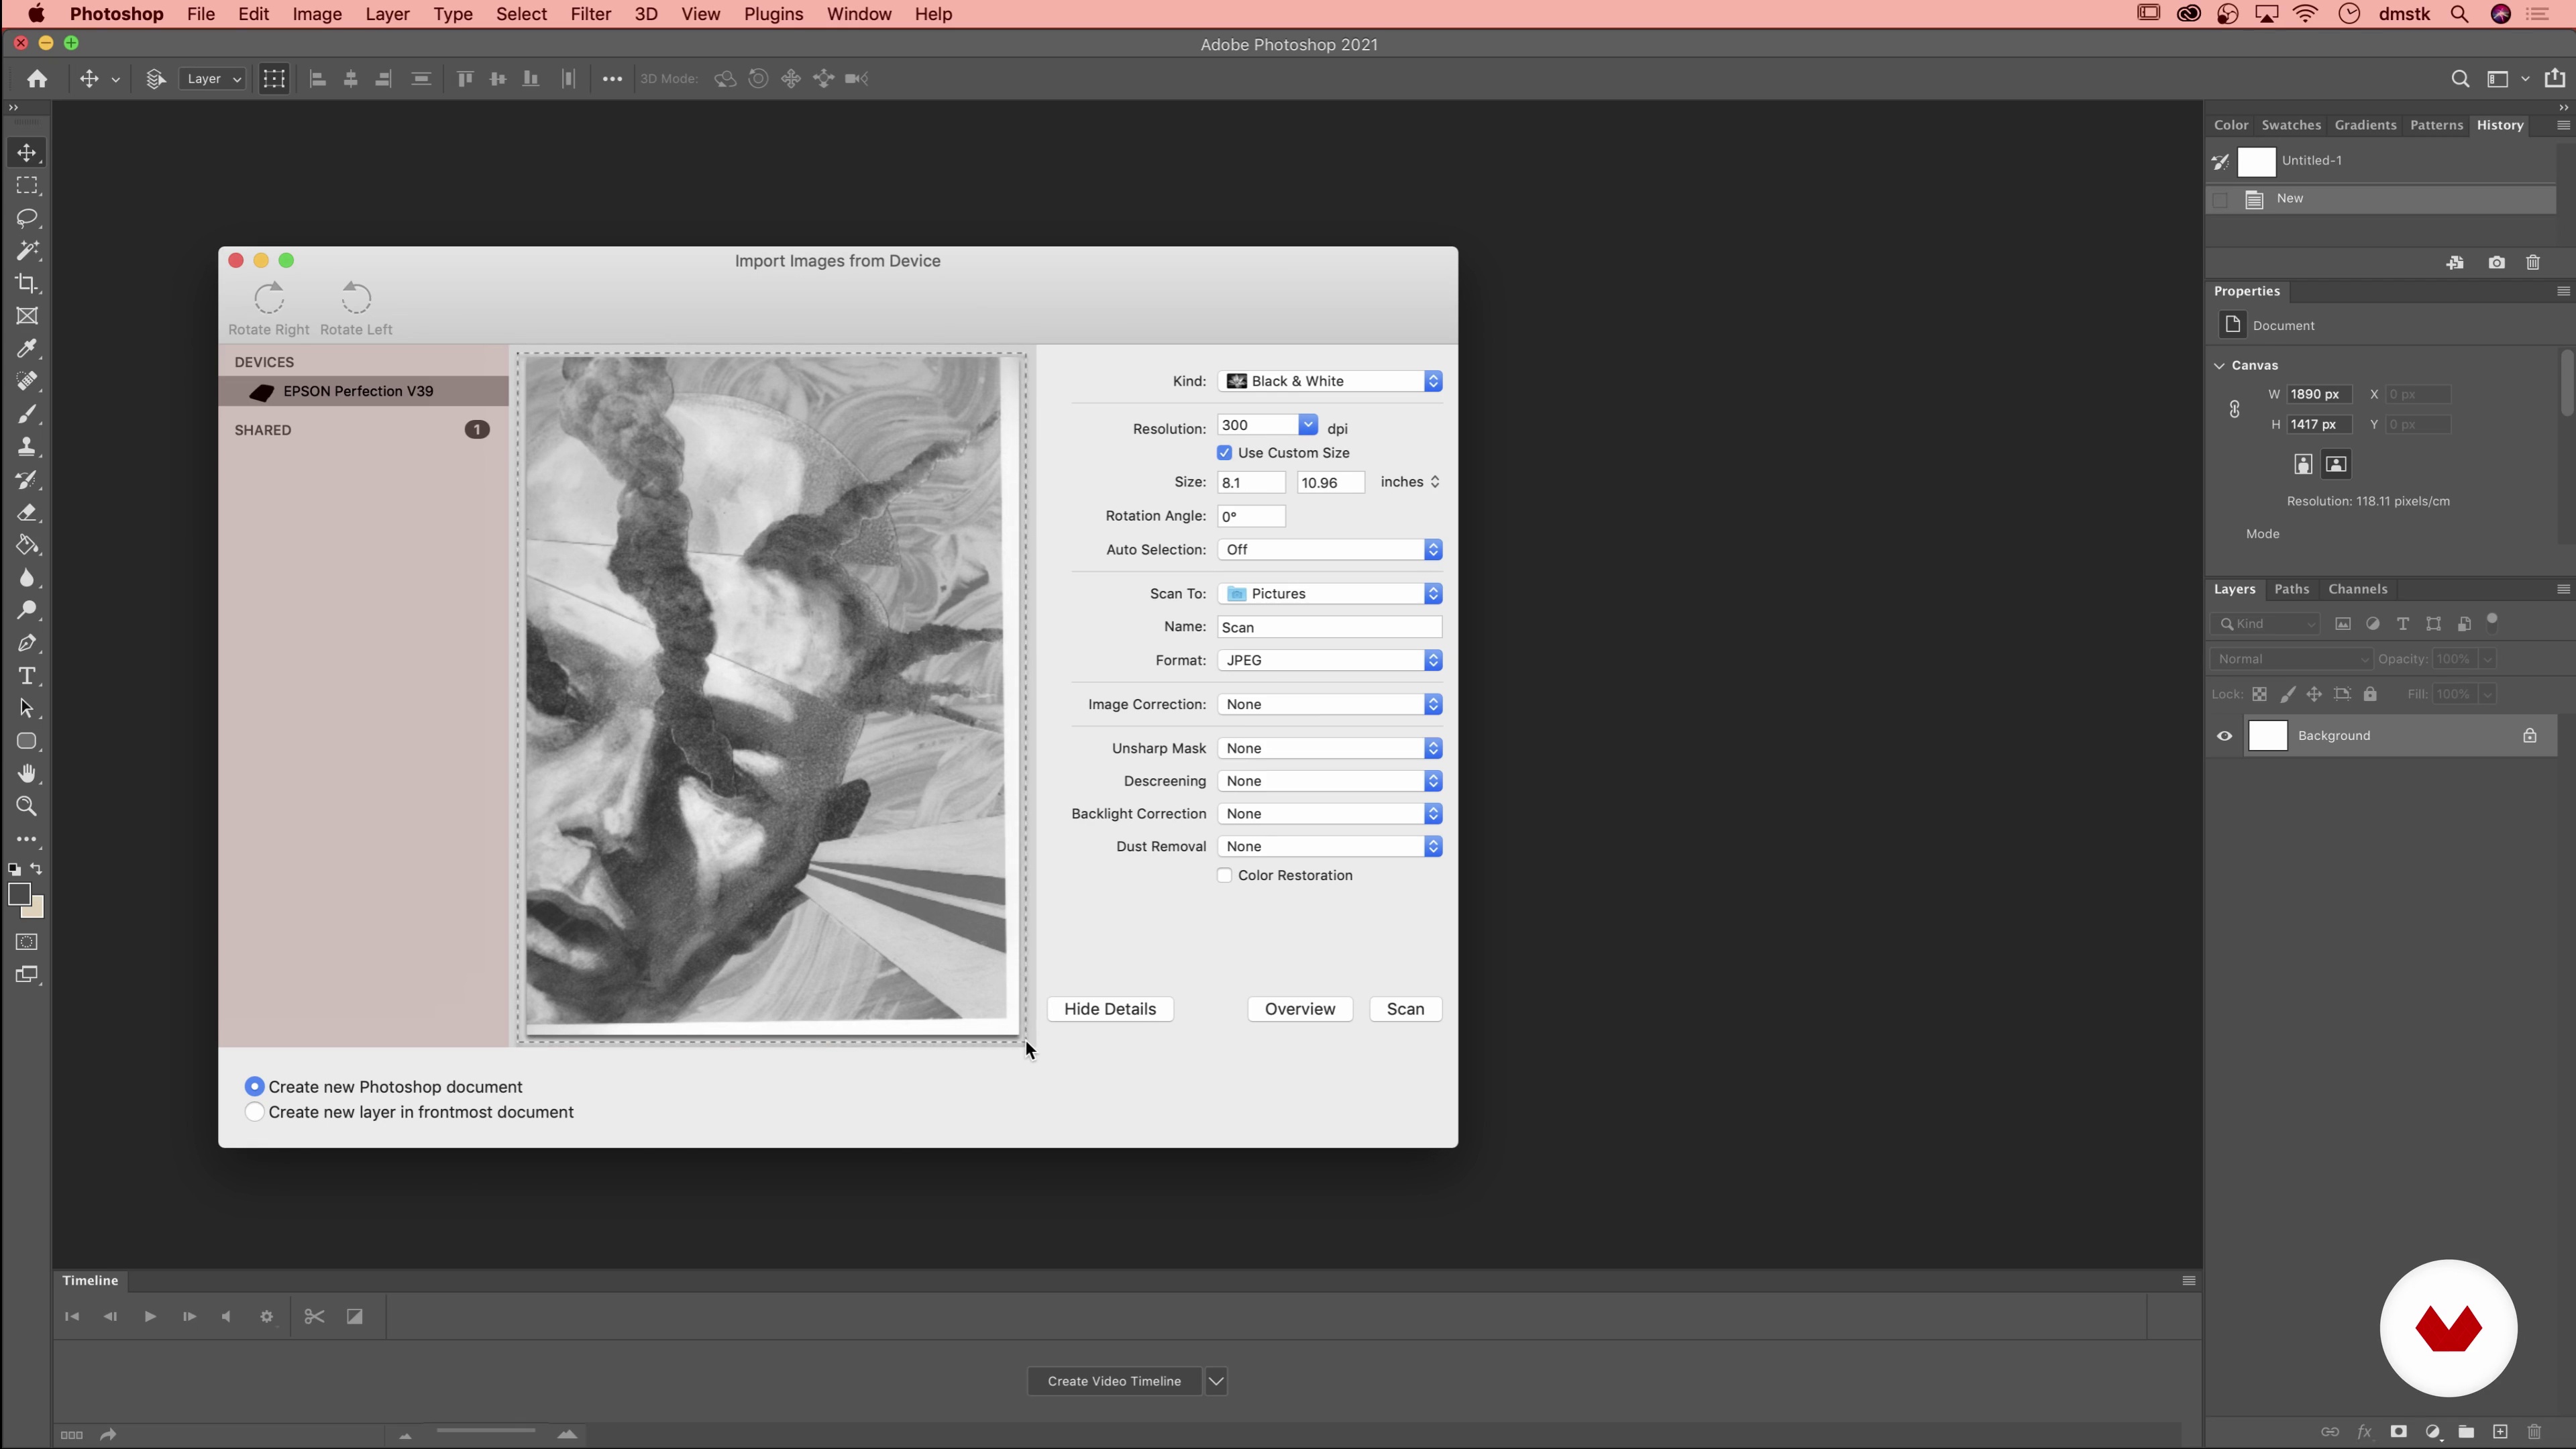2576x1449 pixels.
Task: Select the Eyedropper tool
Action: pos(27,349)
